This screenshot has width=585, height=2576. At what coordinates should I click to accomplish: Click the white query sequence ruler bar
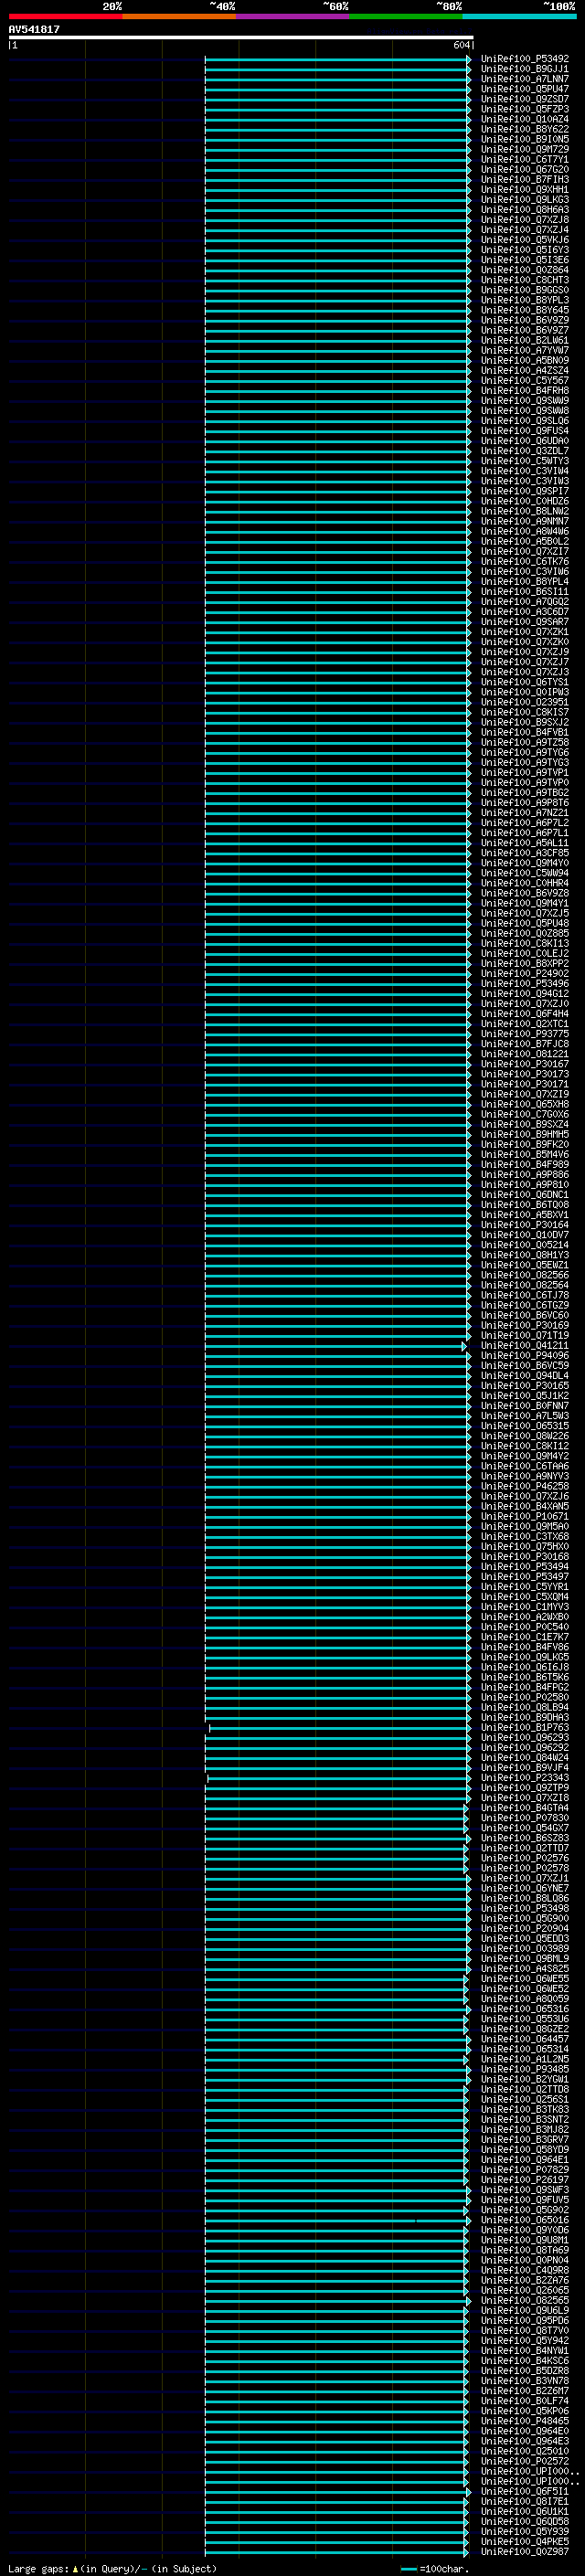click(x=241, y=37)
